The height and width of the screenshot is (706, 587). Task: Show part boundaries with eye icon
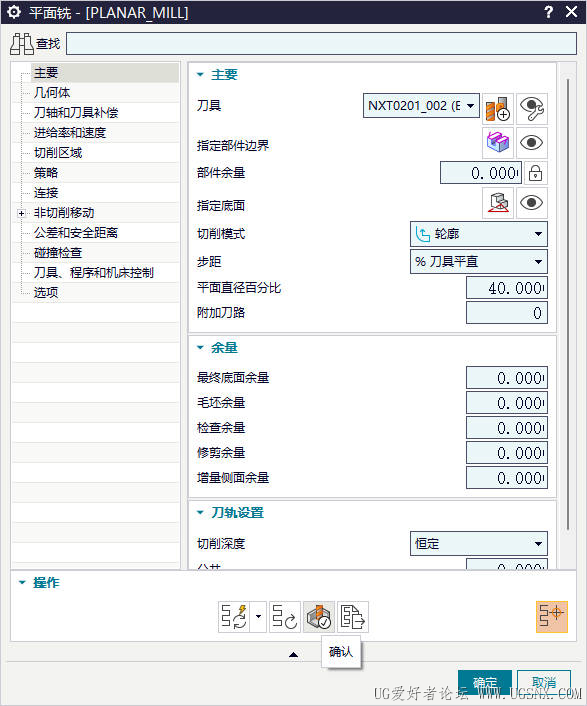tap(532, 143)
